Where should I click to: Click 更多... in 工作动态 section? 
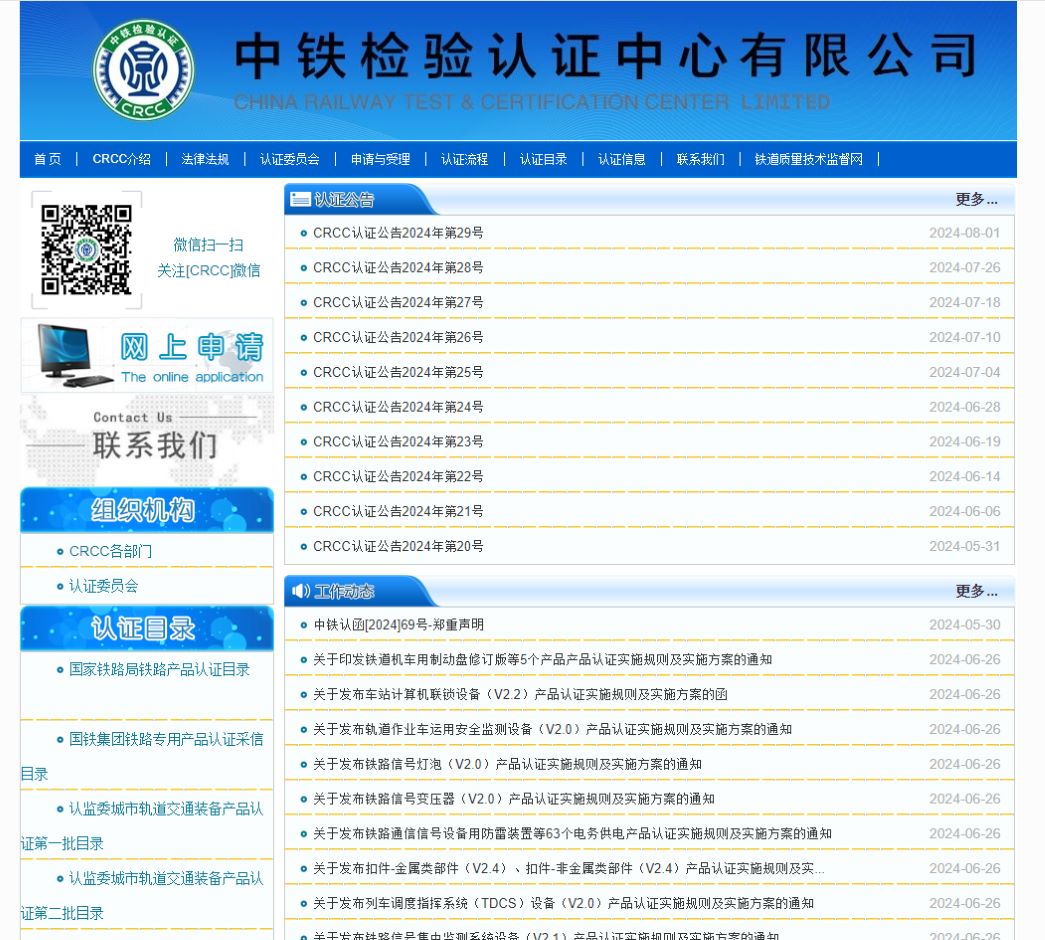click(976, 591)
